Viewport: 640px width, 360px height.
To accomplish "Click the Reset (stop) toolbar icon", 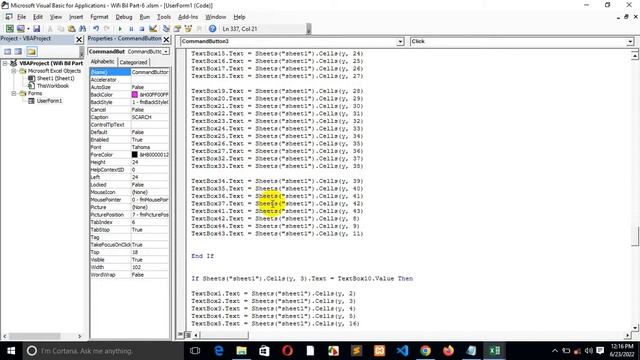I will [x=142, y=29].
